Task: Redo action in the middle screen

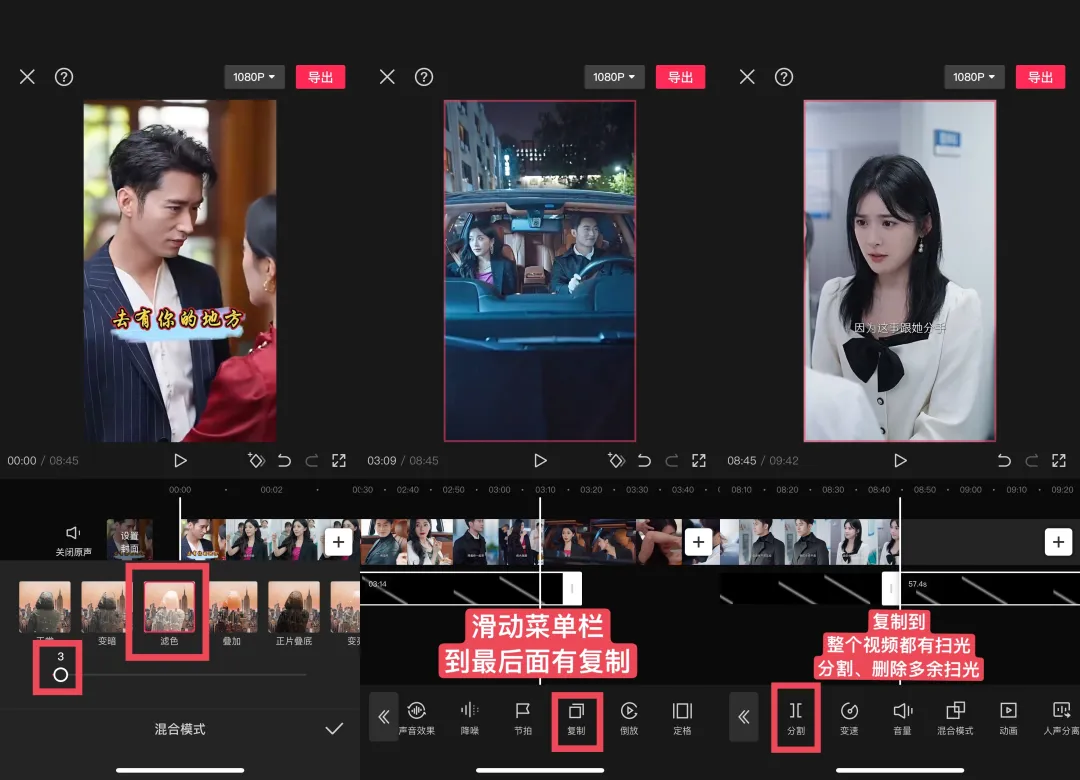Action: pos(672,460)
